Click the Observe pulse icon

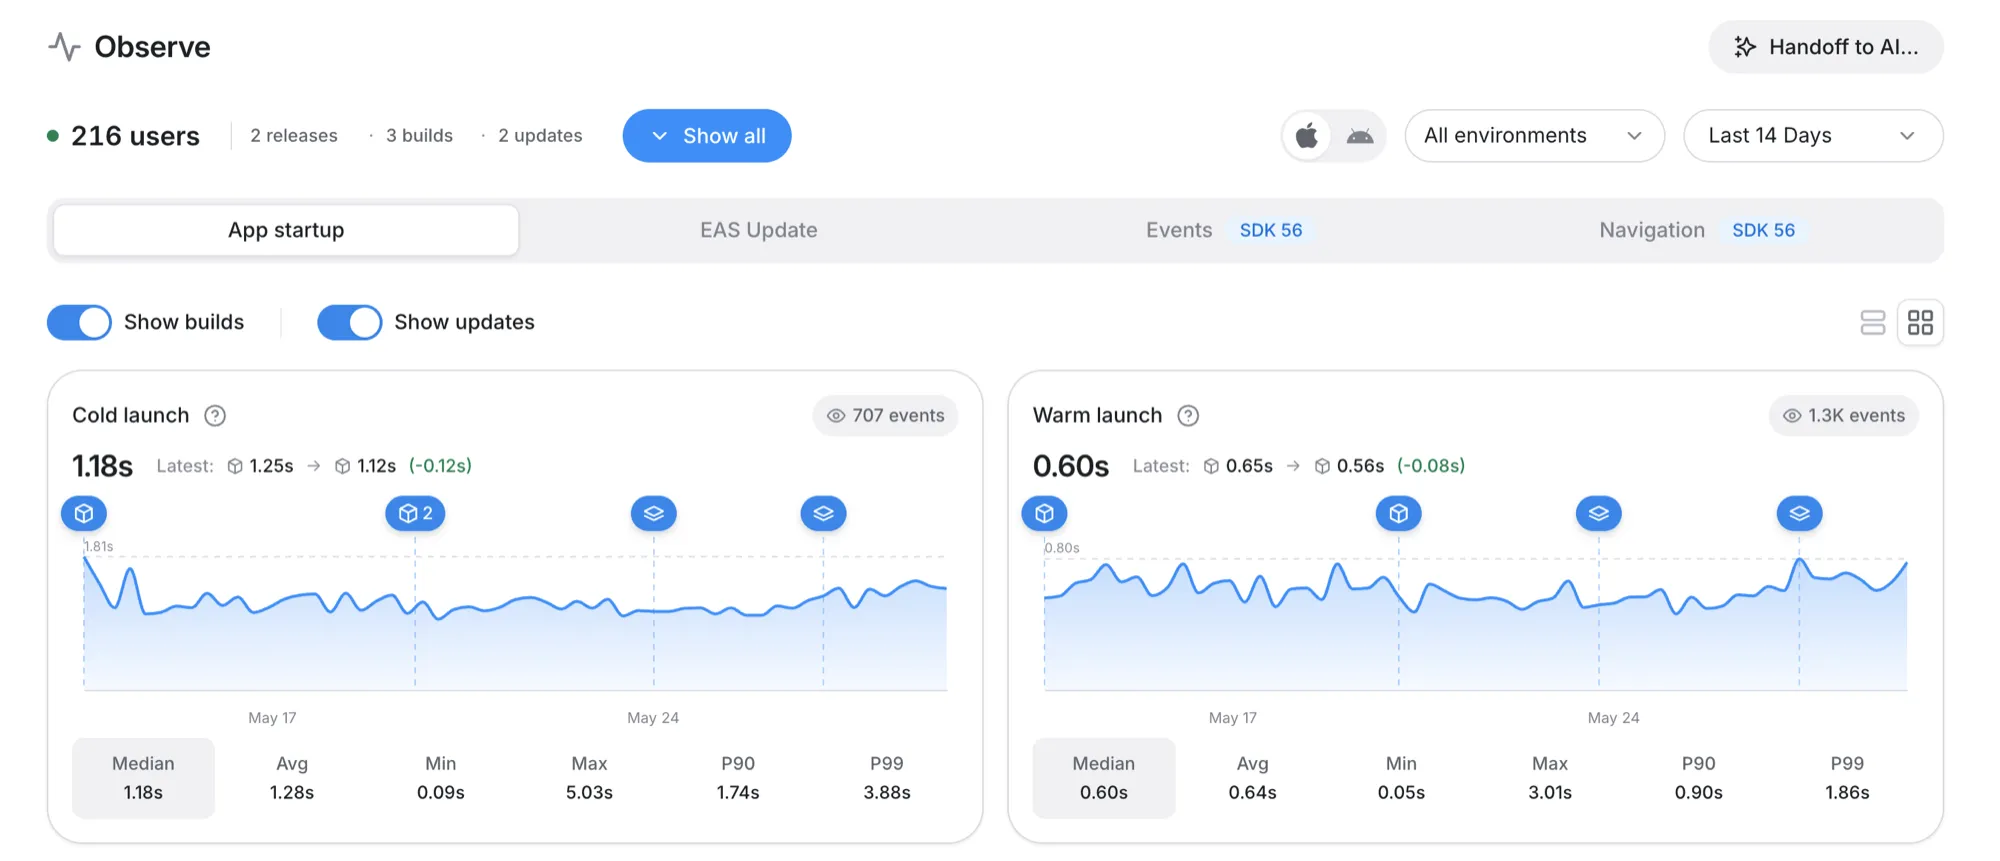65,47
